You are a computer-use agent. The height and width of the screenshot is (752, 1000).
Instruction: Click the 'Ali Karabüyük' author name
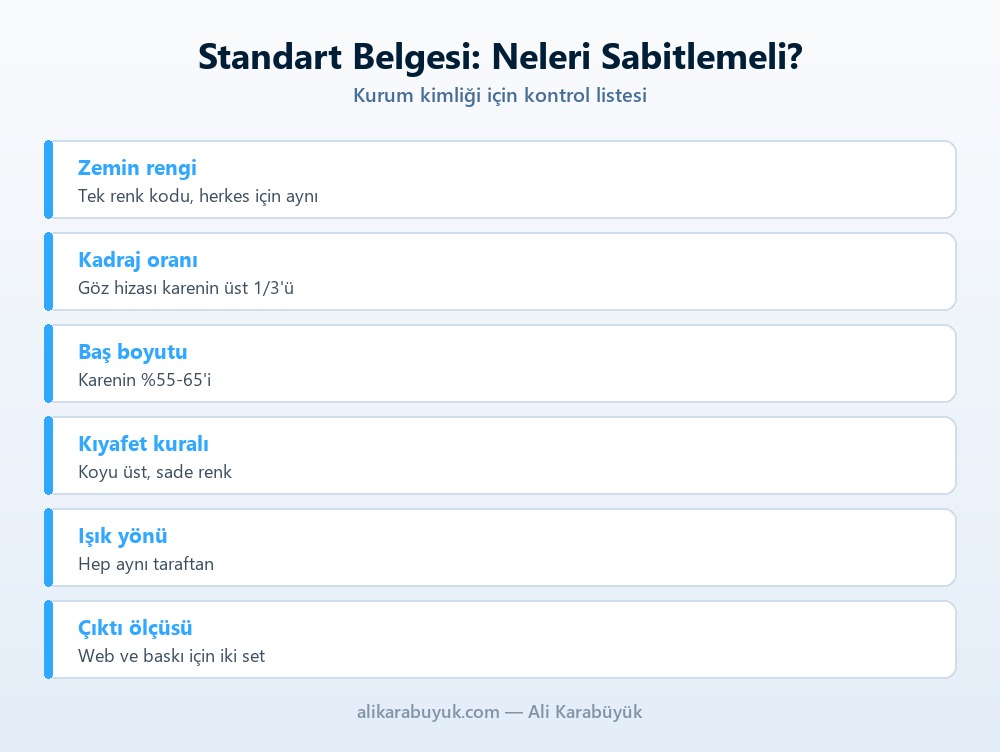[x=585, y=712]
